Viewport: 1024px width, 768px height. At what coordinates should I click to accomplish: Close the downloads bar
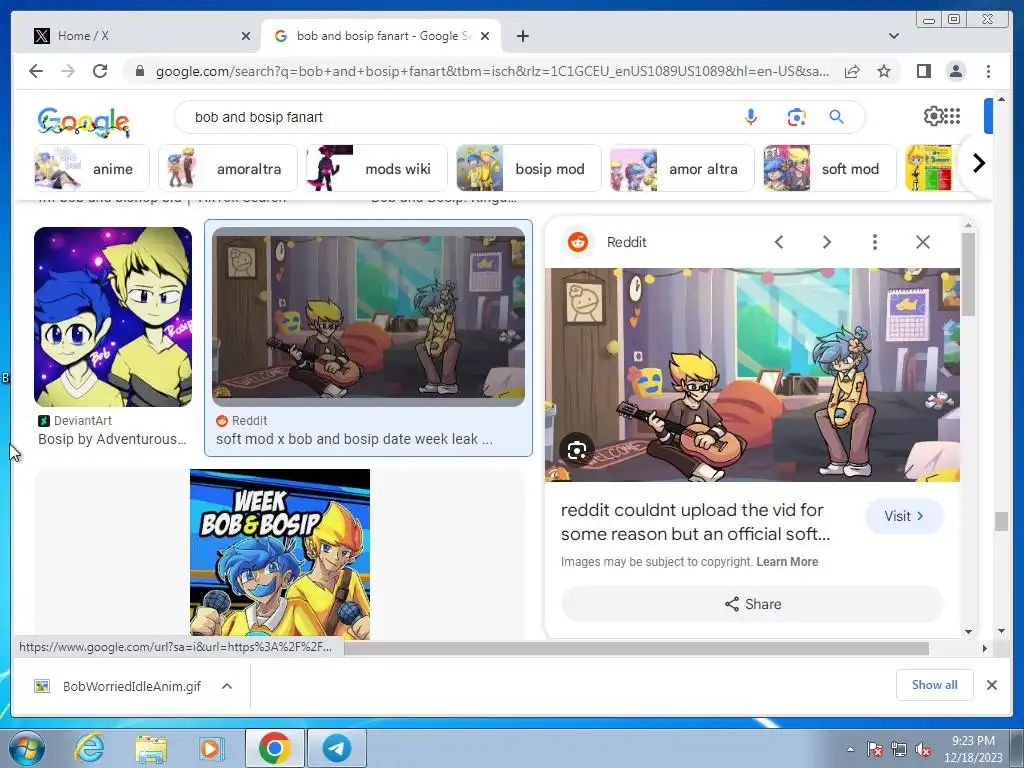991,685
